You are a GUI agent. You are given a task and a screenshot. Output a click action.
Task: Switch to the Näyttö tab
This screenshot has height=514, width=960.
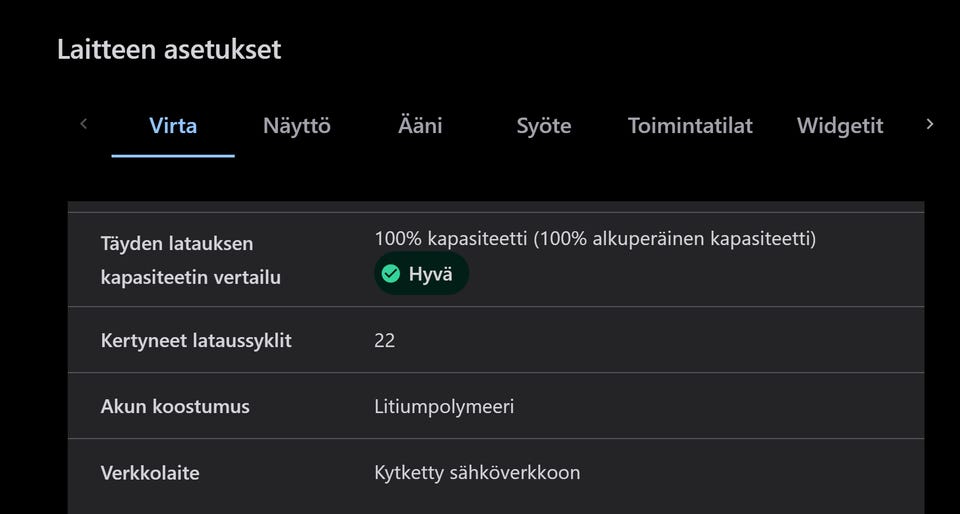[x=296, y=126]
